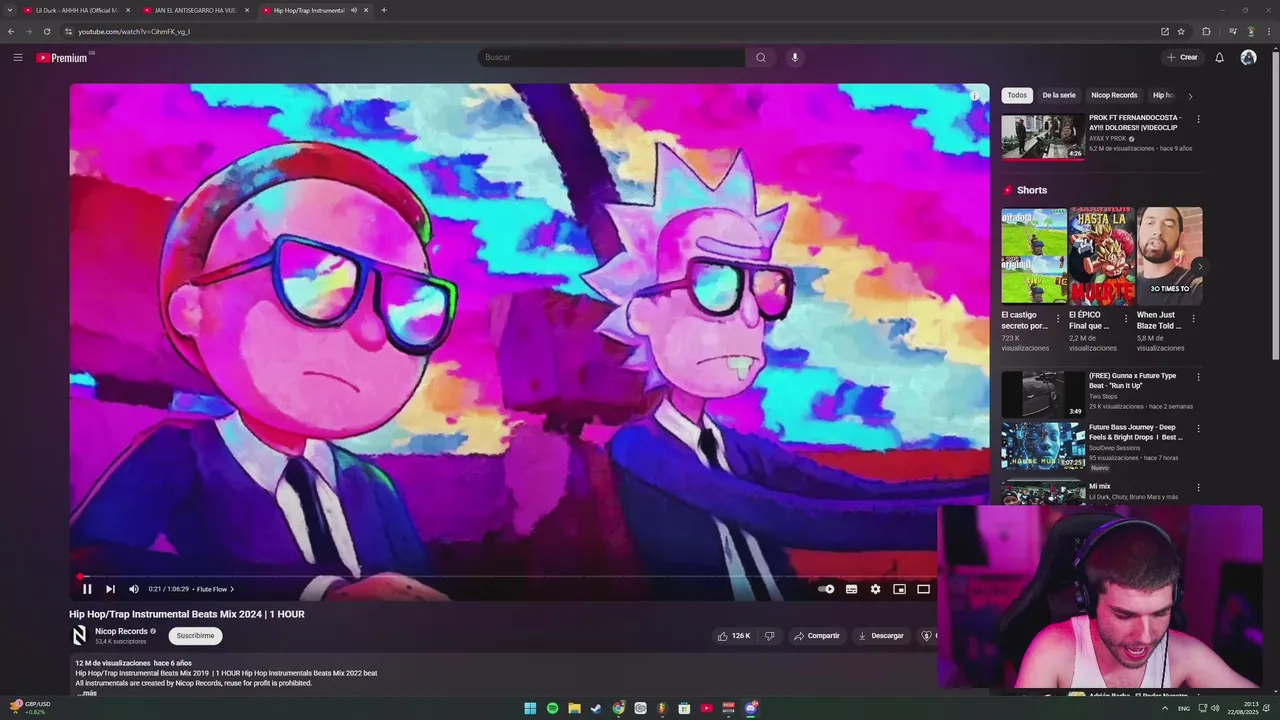Skip to the next video

tap(110, 589)
